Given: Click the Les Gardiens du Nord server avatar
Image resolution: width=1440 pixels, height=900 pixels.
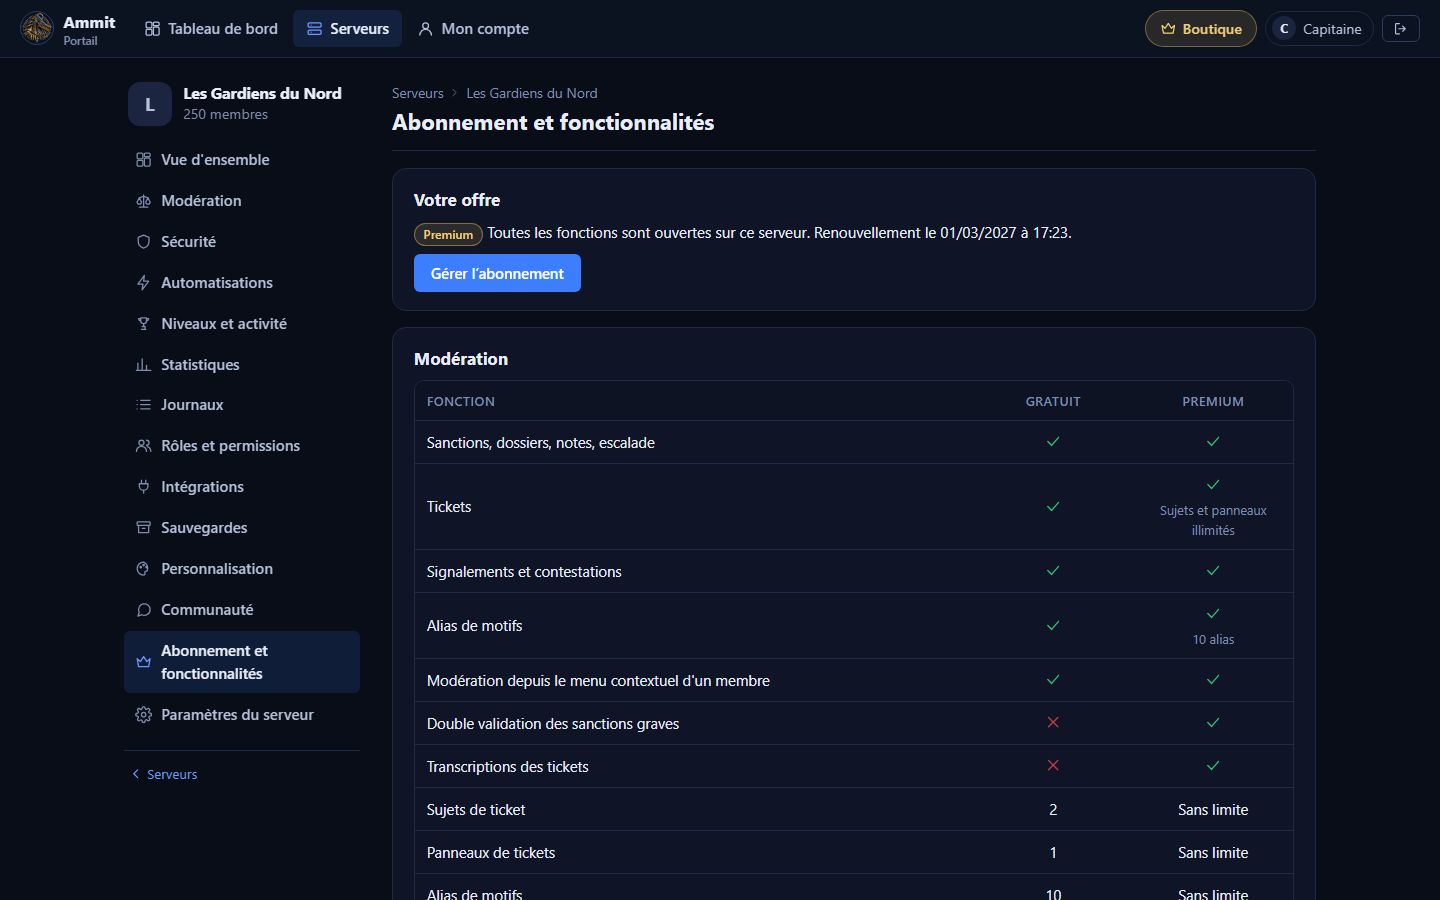Looking at the screenshot, I should (150, 104).
